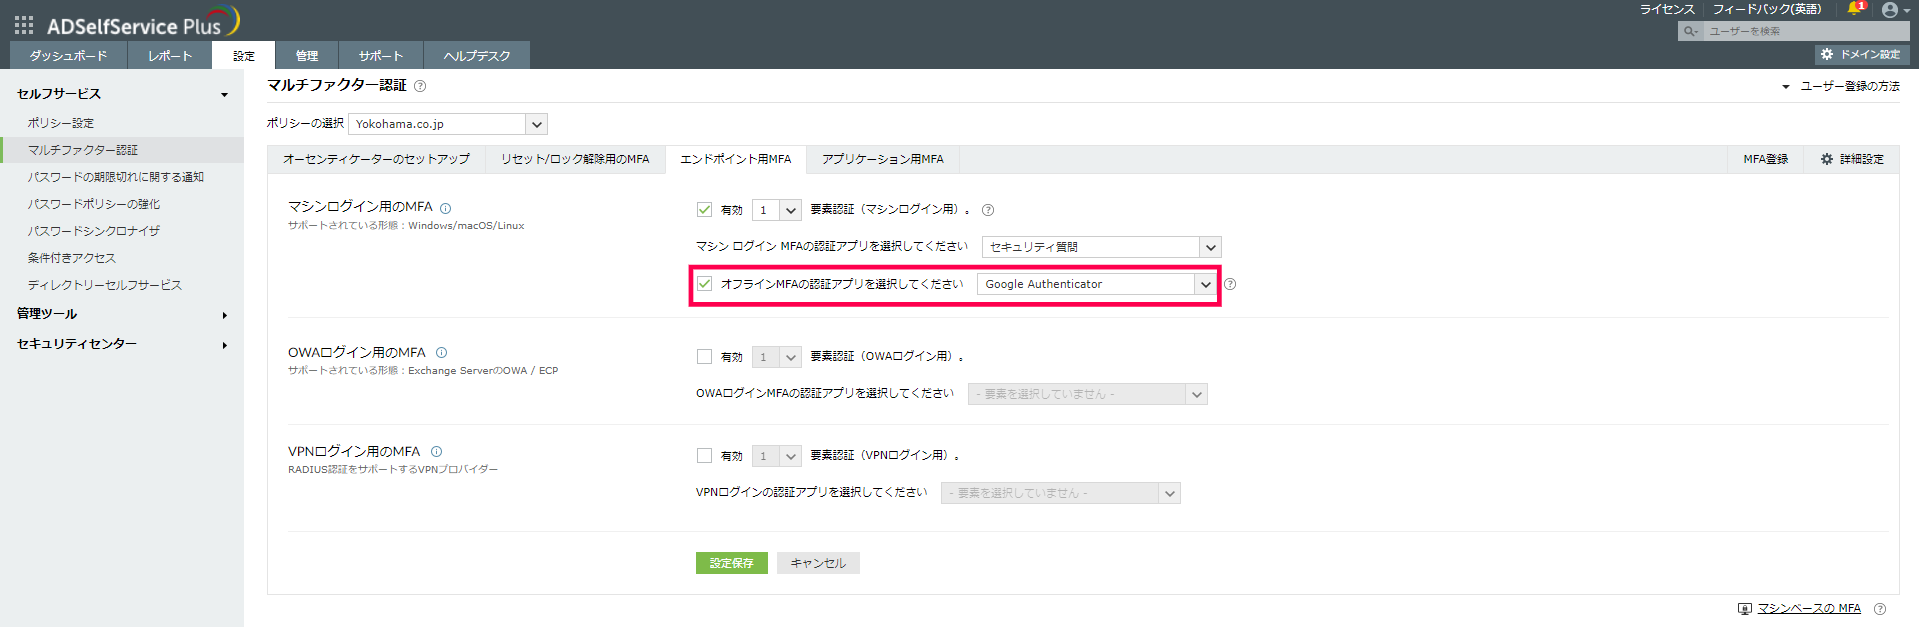Open OWA login authenticator selection dropdown
This screenshot has height=627, width=1919.
click(1088, 394)
